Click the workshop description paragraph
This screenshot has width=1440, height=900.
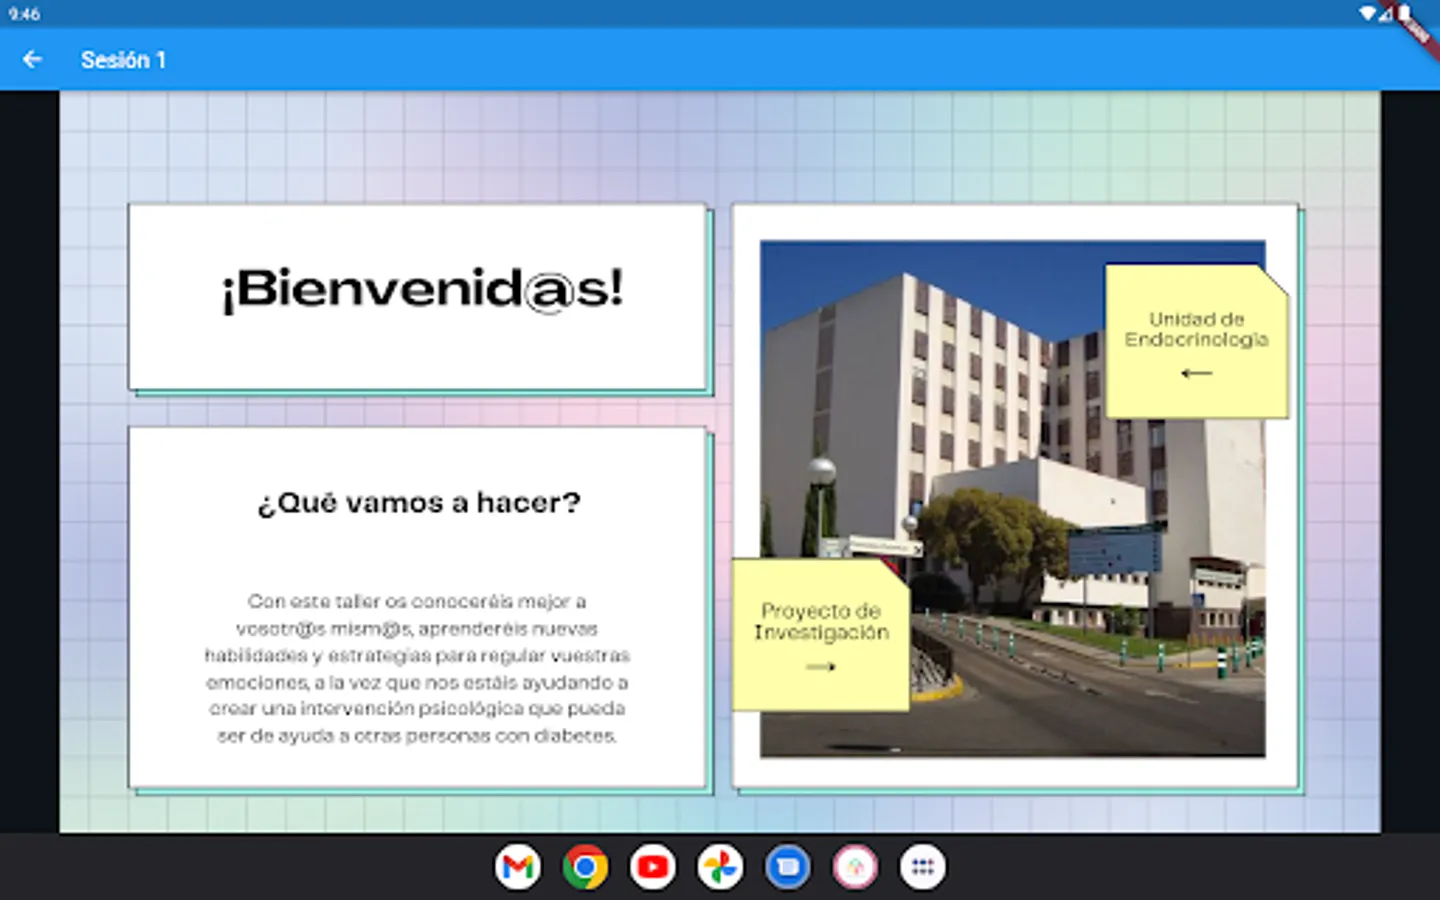coord(417,668)
